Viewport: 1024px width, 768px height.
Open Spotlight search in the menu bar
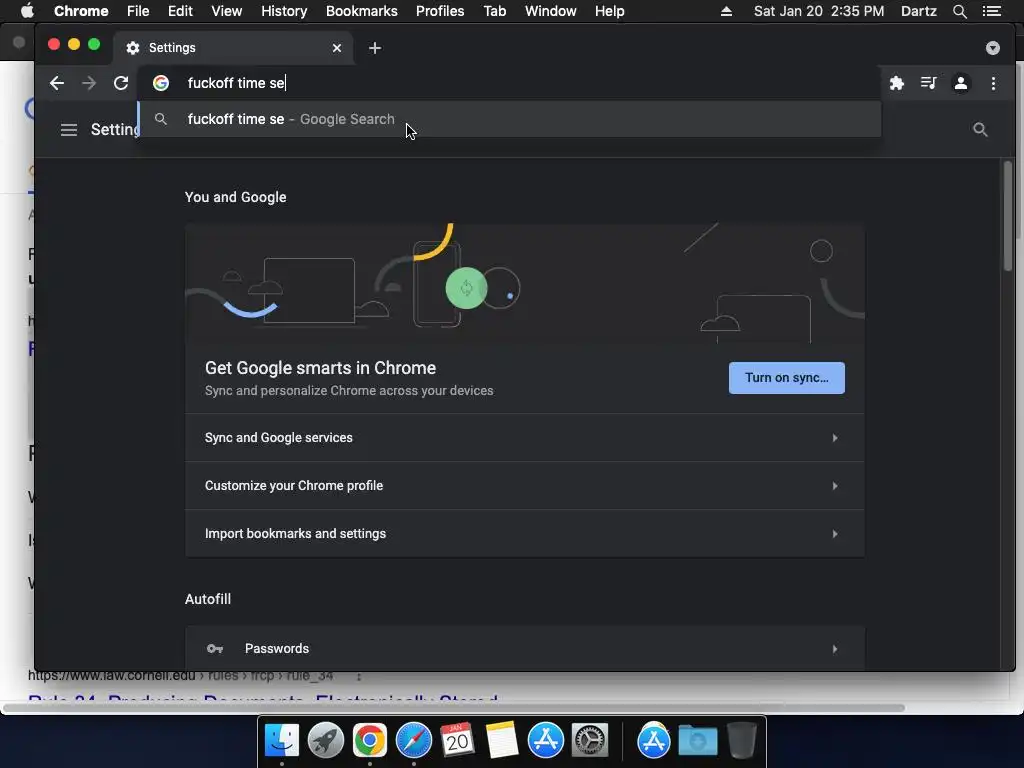click(959, 11)
